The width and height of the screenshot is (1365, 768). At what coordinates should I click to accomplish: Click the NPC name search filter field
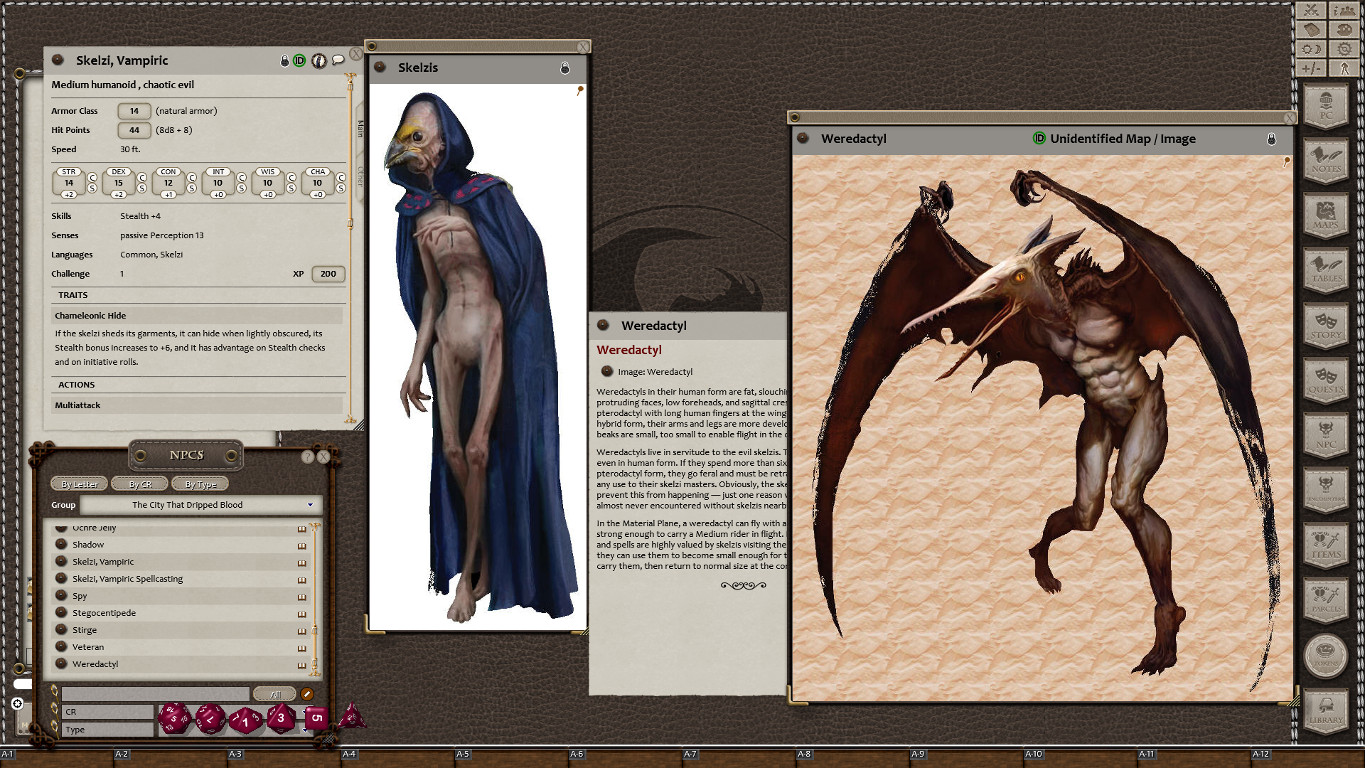(x=155, y=693)
